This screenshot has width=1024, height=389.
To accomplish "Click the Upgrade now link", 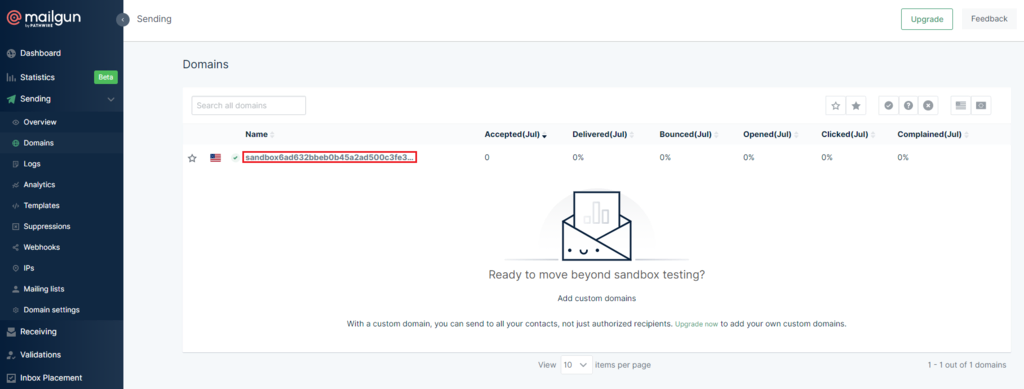I will [696, 324].
